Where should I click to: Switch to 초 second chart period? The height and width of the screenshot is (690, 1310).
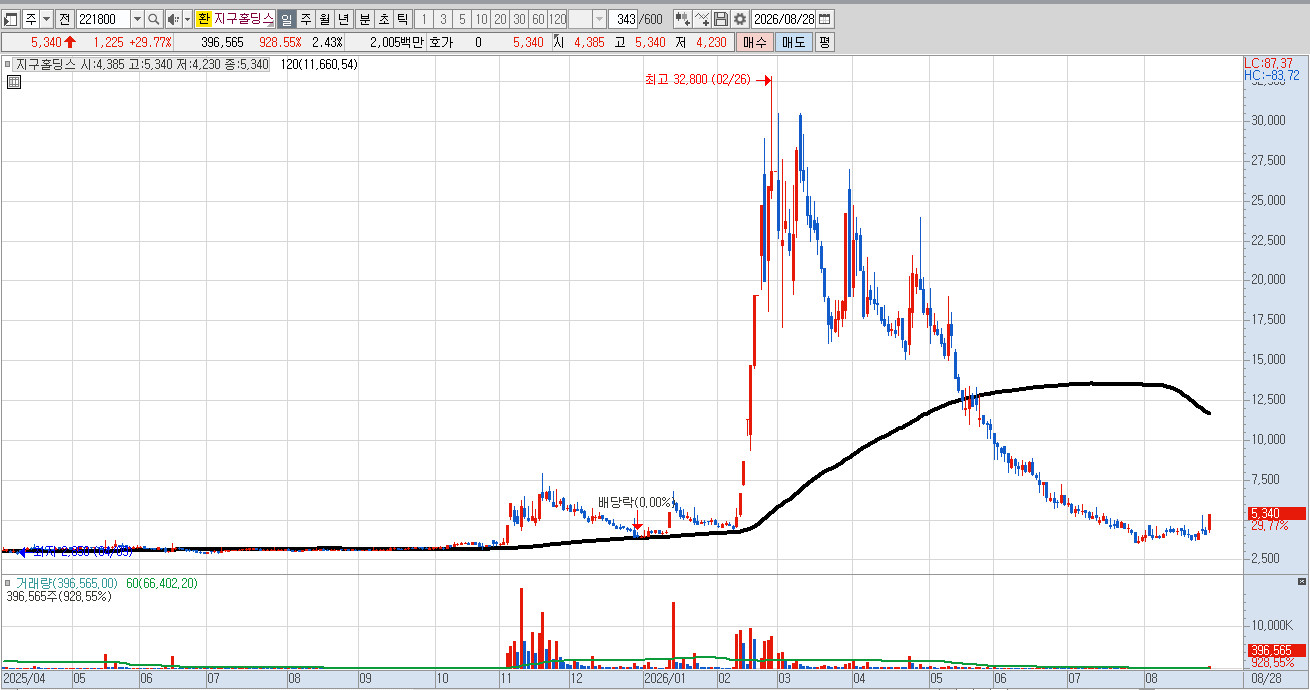(x=384, y=19)
